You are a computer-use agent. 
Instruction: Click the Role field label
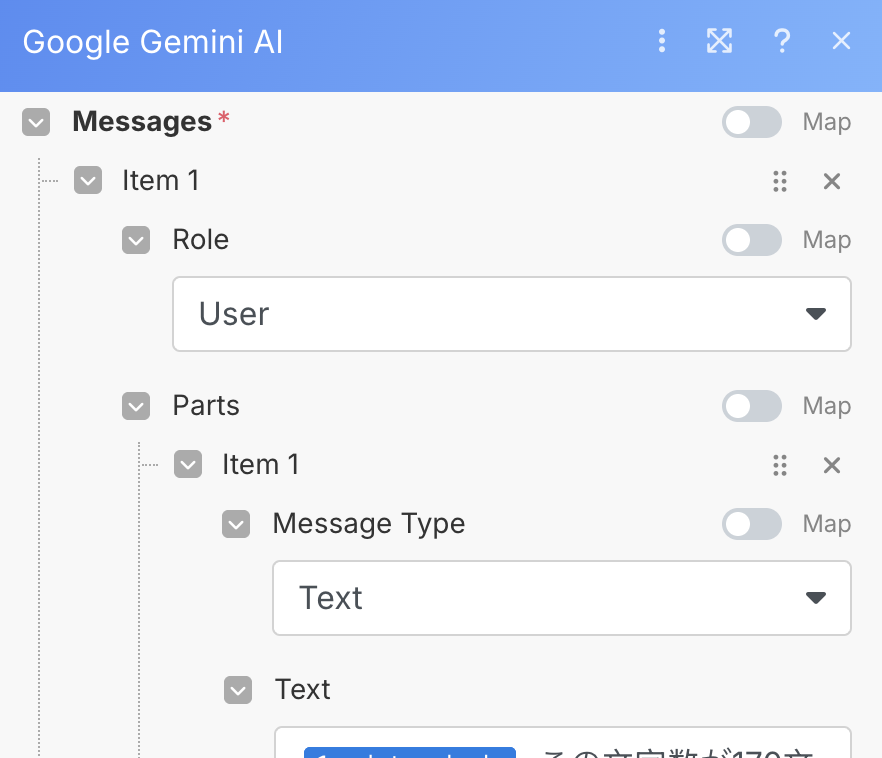pos(201,240)
